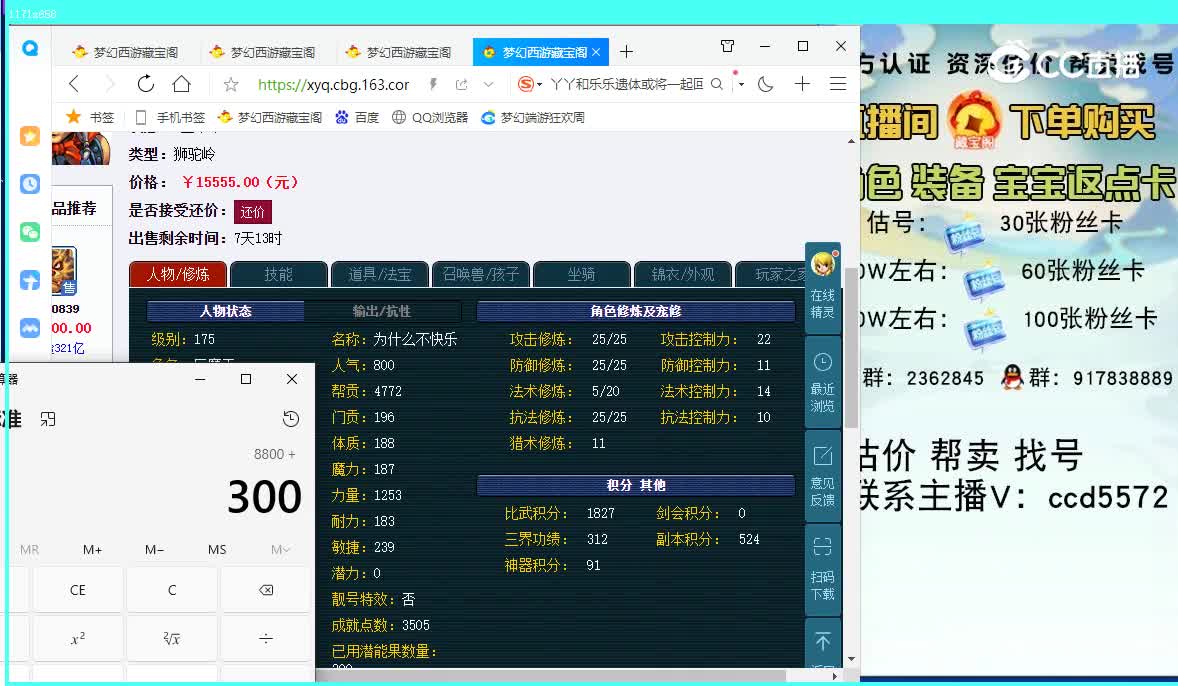Open 最近浏览 recent views widget
The width and height of the screenshot is (1178, 686).
(x=823, y=382)
